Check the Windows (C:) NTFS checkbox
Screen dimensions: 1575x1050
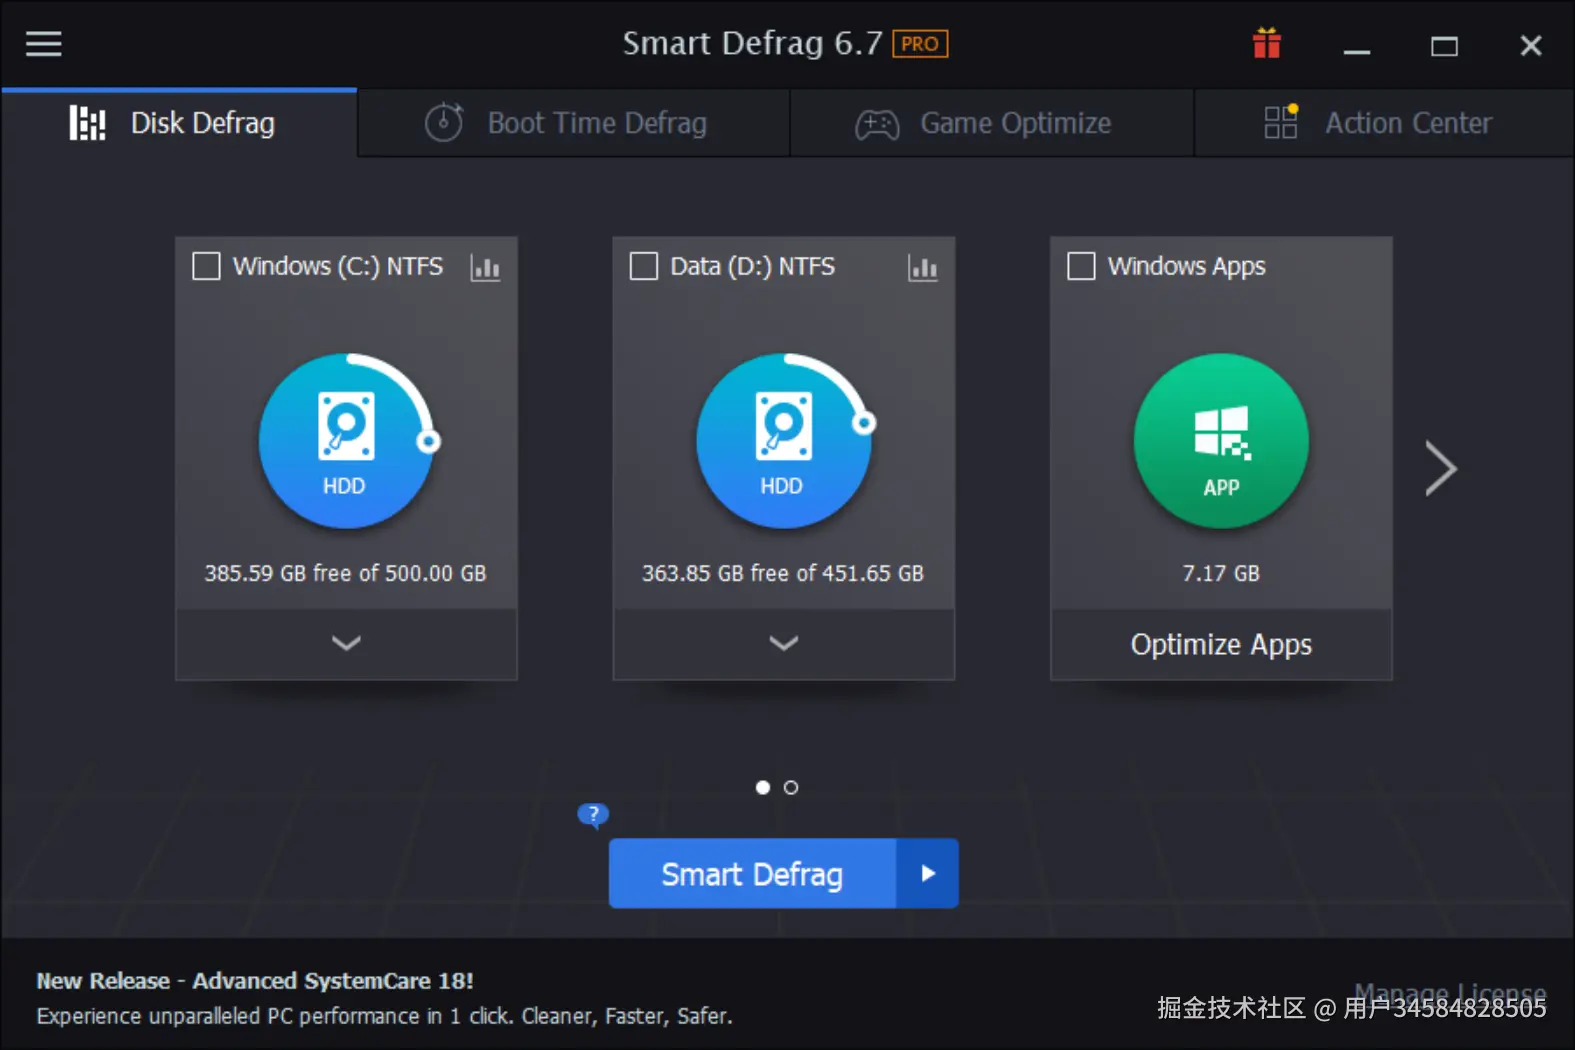click(206, 266)
